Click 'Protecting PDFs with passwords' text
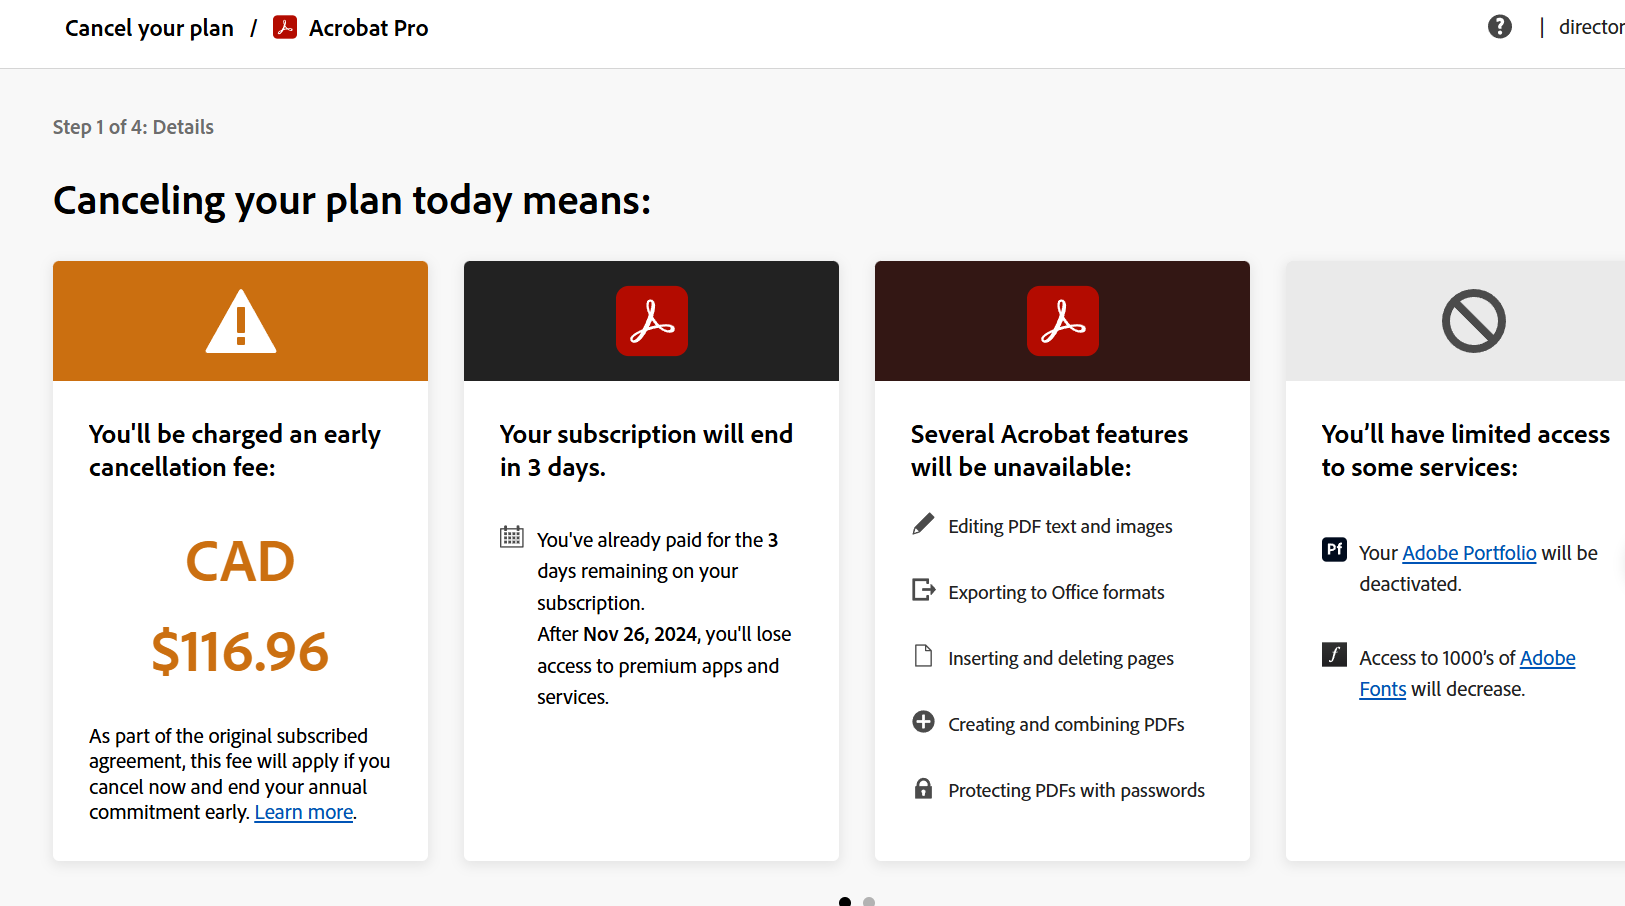 [x=1076, y=790]
